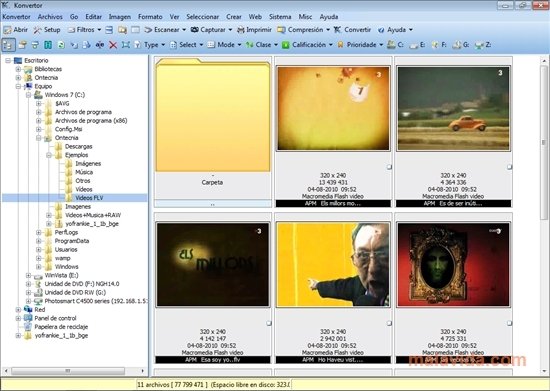Click the small move arrow icon after refresh
Screen dimensions: 550x391
click(74, 45)
